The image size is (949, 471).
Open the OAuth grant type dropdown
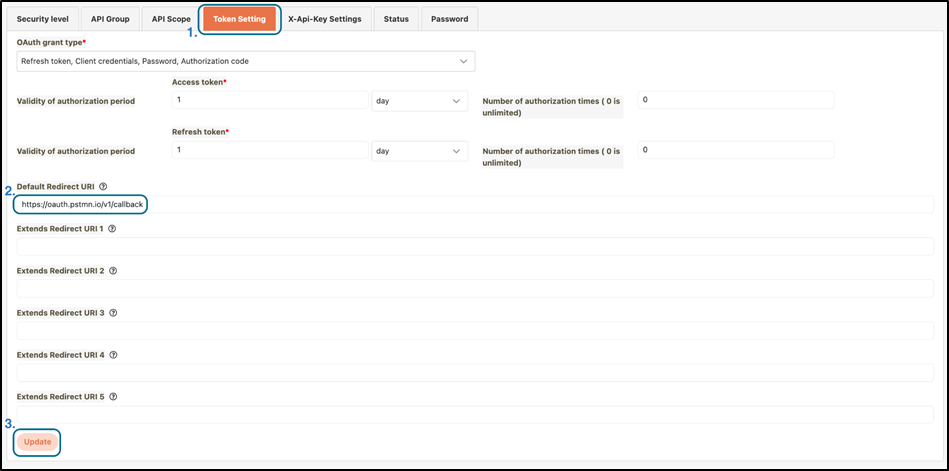[246, 61]
